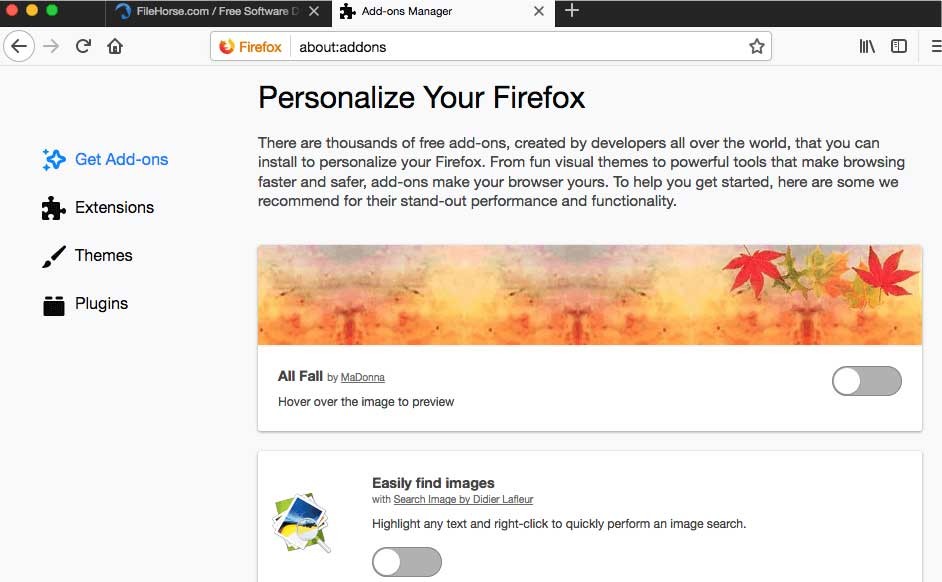
Task: Click the Home icon in the toolbar
Action: pyautogui.click(x=115, y=46)
